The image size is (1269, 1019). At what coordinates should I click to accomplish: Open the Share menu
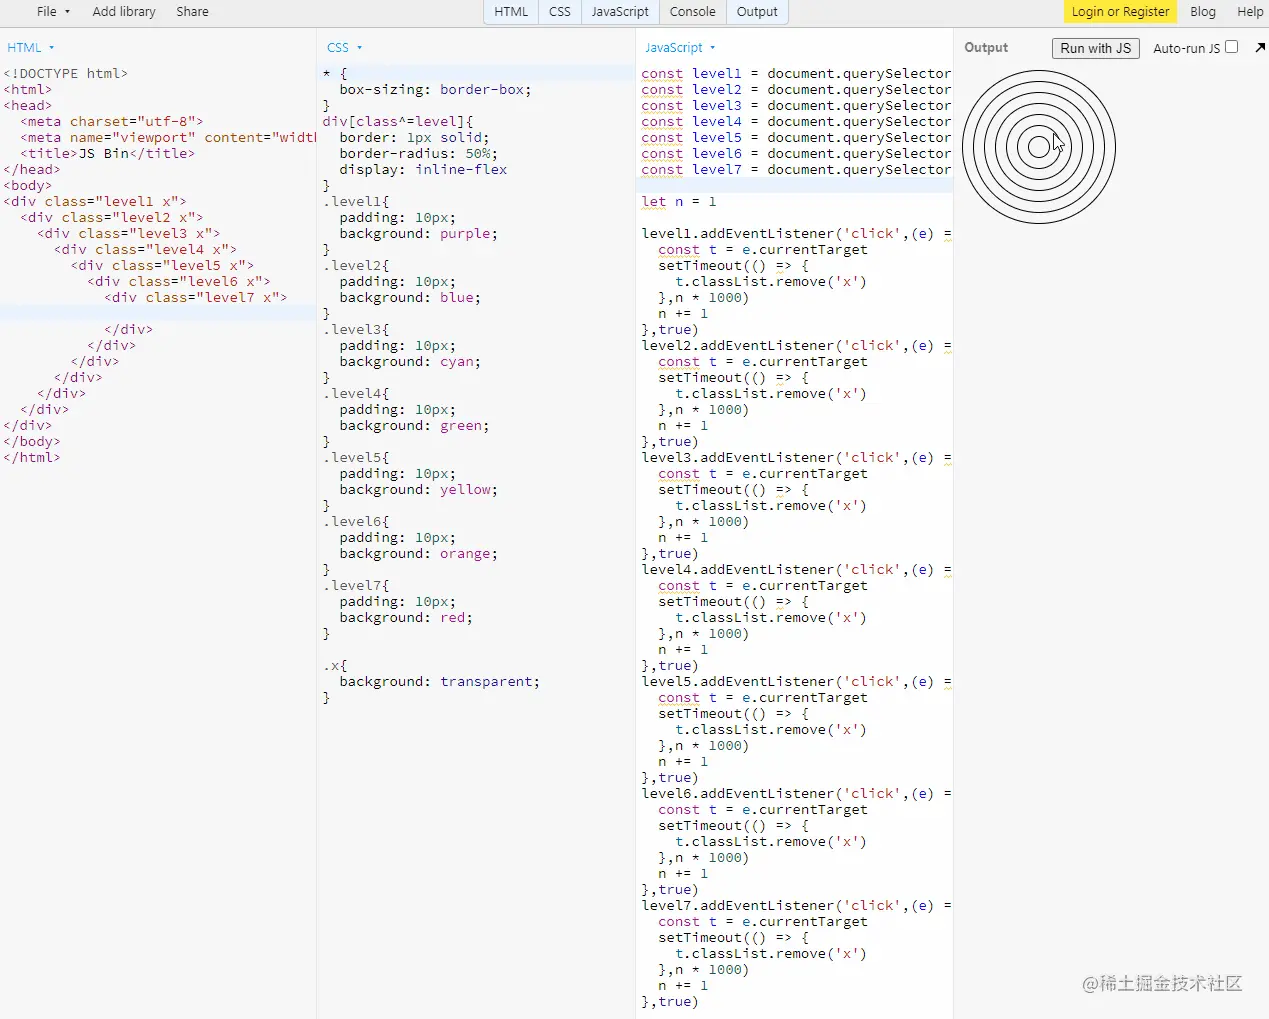pyautogui.click(x=192, y=12)
